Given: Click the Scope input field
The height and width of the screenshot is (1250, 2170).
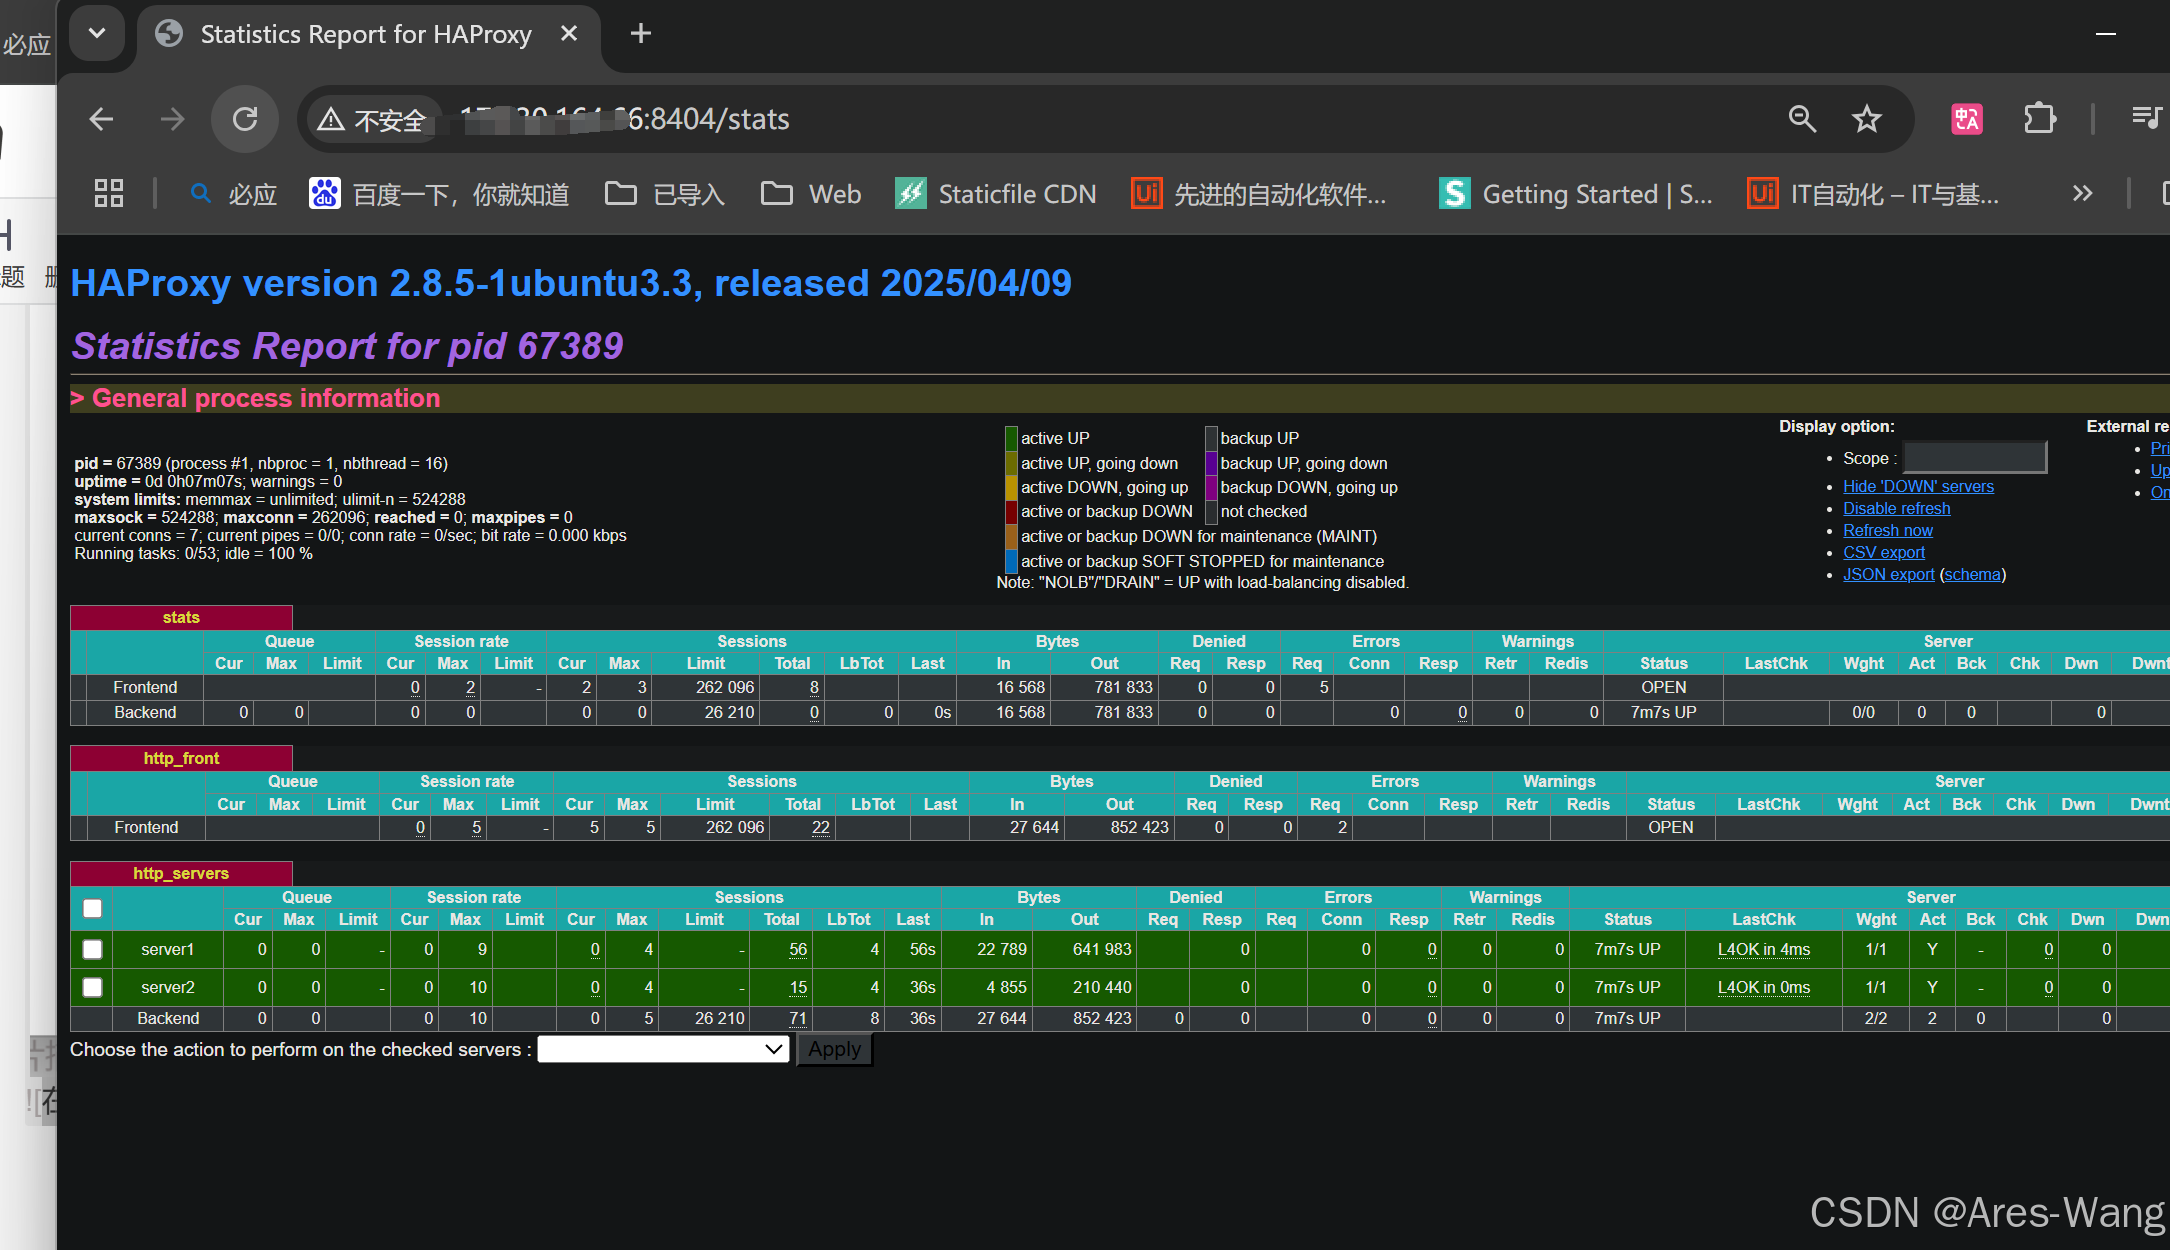Looking at the screenshot, I should 1974,458.
